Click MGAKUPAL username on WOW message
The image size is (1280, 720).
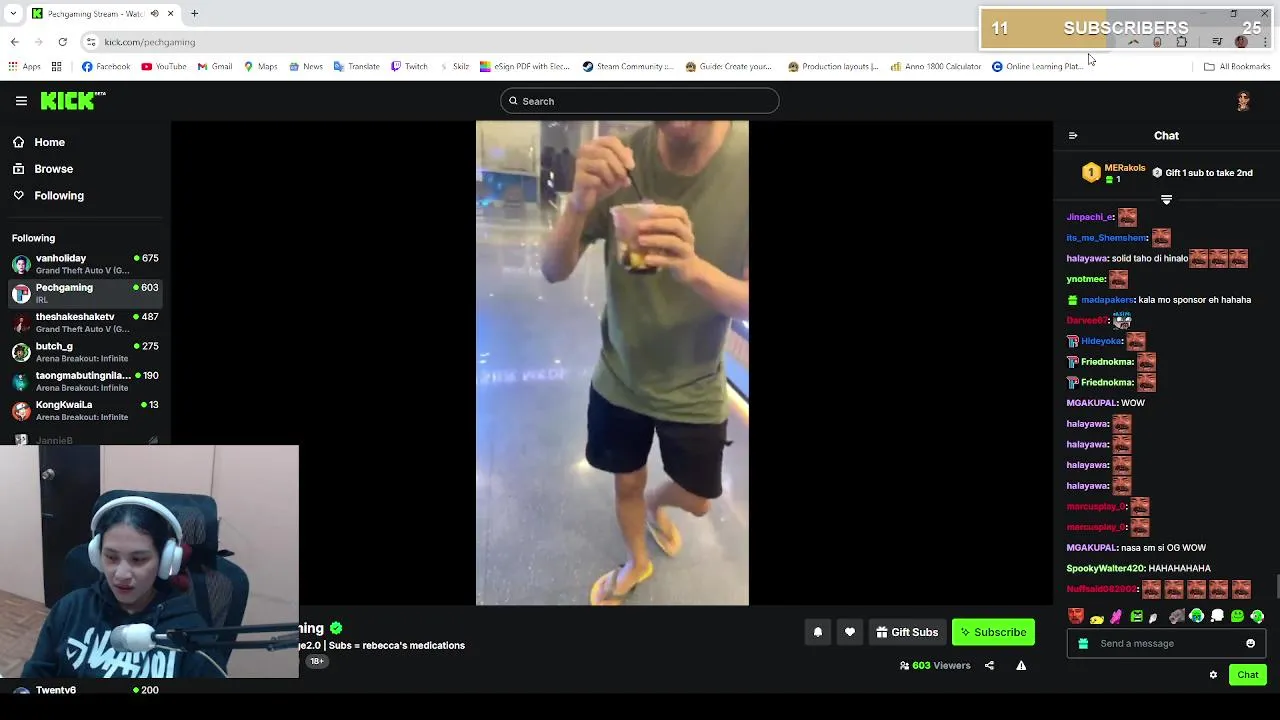click(x=1091, y=403)
